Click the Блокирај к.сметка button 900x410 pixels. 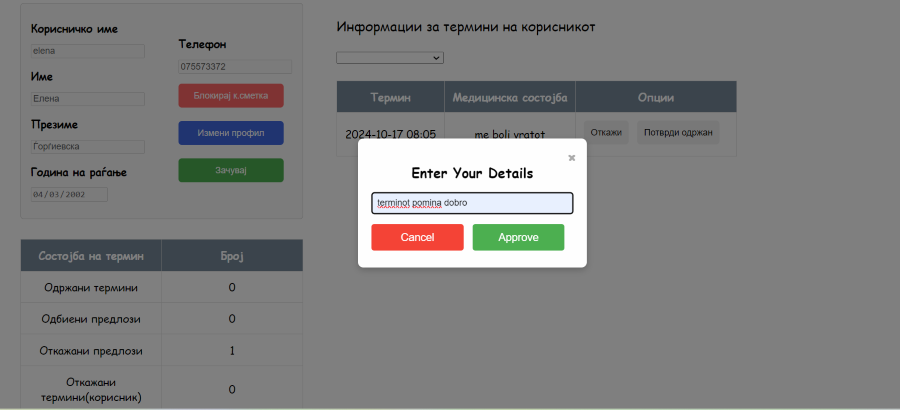click(x=231, y=96)
